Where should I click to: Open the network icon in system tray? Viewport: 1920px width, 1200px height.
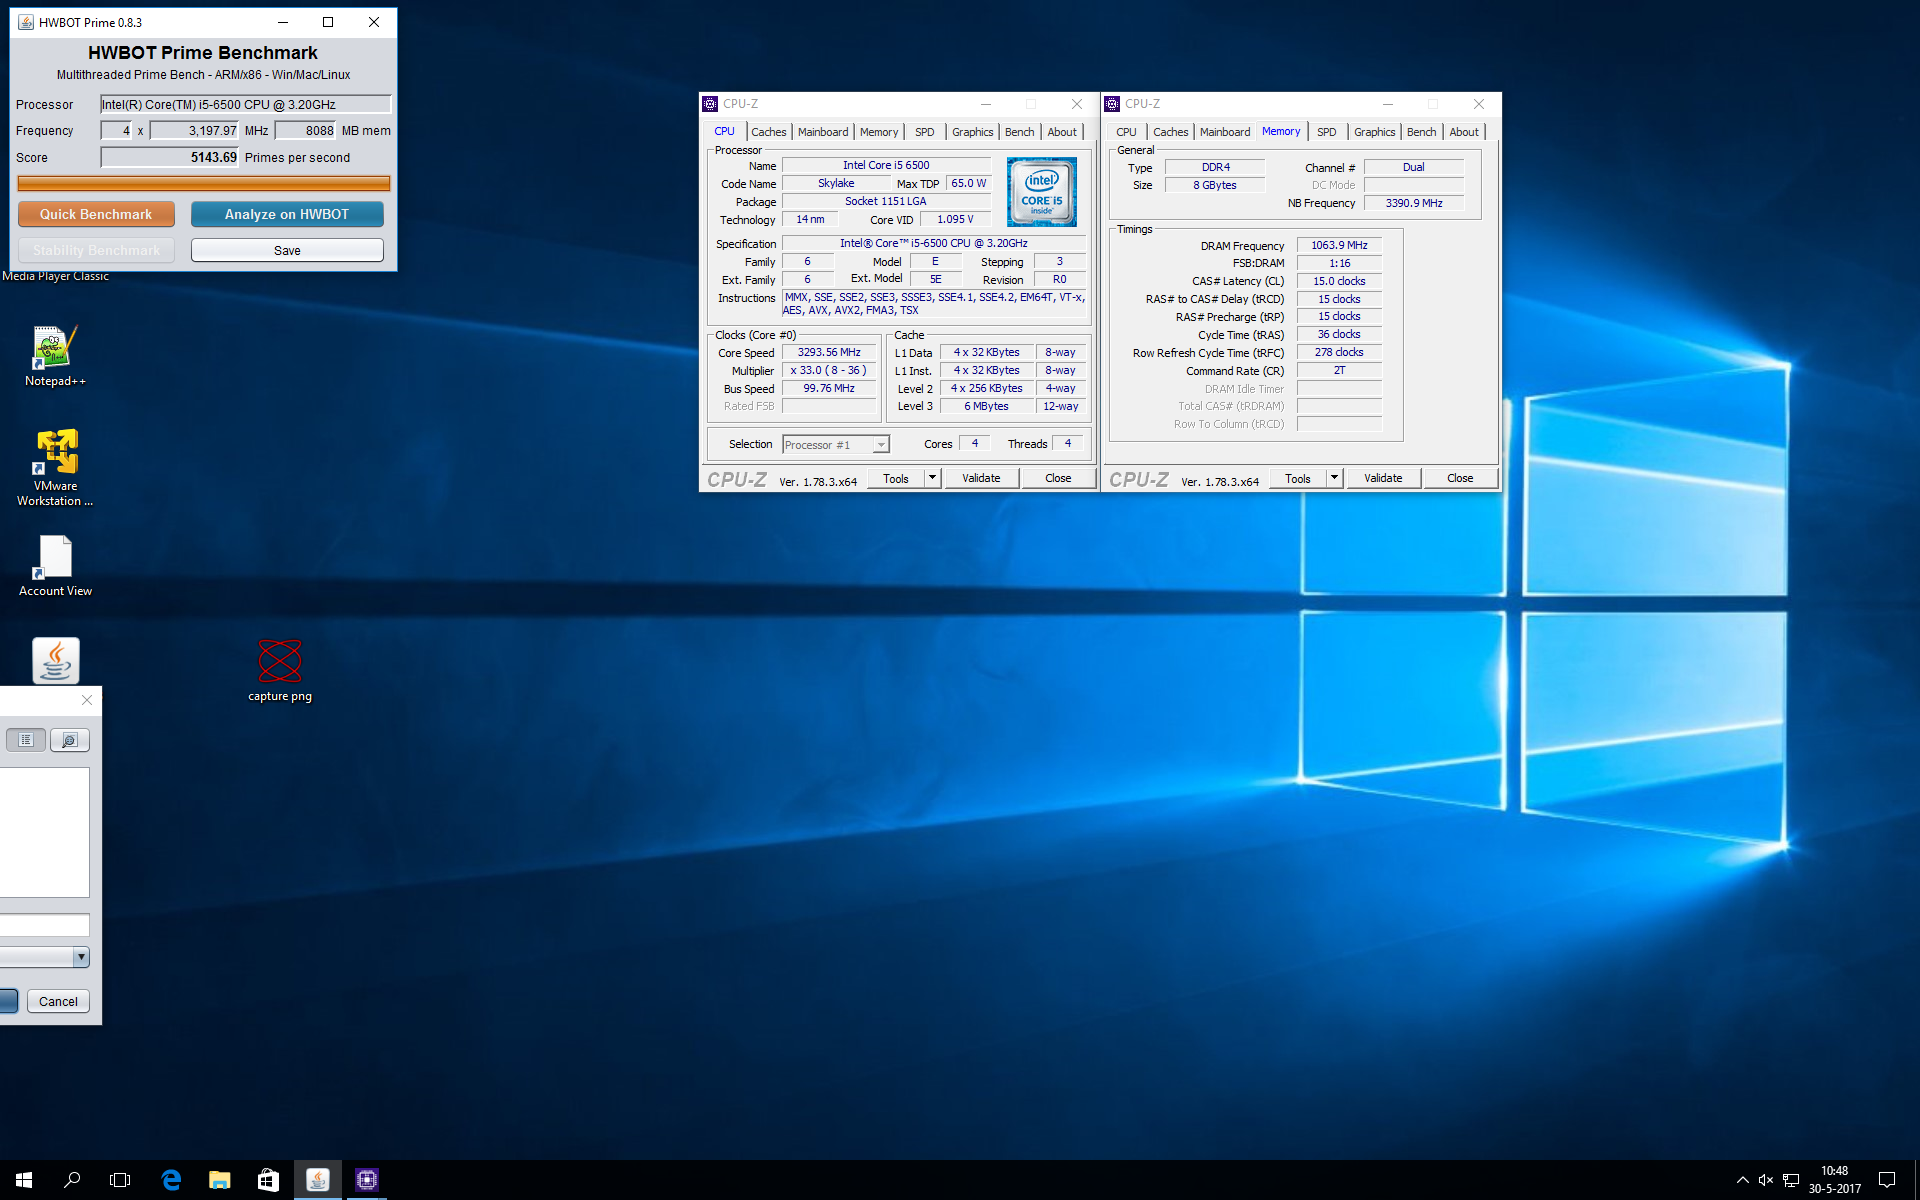tap(1791, 1180)
